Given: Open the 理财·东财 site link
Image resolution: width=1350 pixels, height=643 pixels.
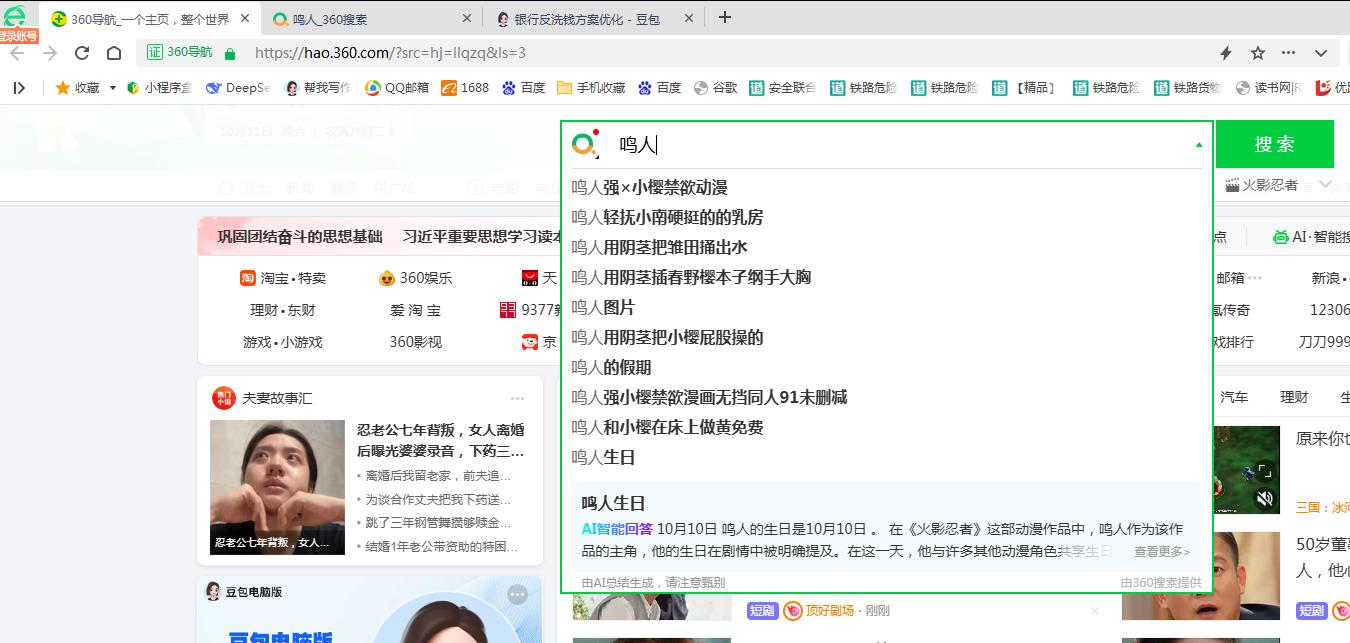Looking at the screenshot, I should (x=283, y=310).
